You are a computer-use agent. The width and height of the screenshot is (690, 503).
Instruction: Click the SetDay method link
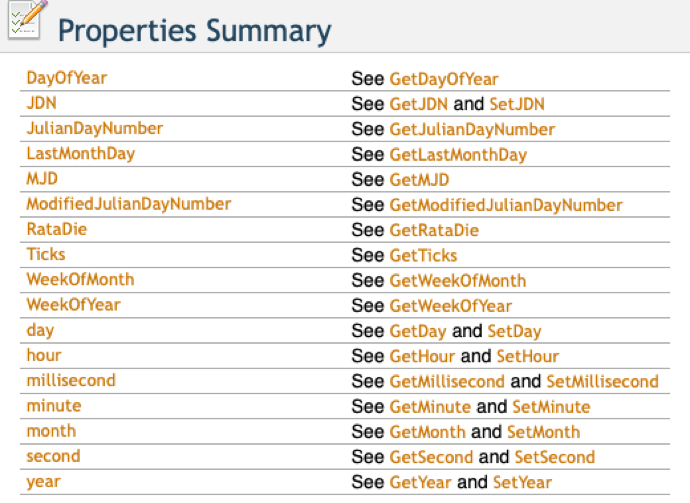coord(513,331)
